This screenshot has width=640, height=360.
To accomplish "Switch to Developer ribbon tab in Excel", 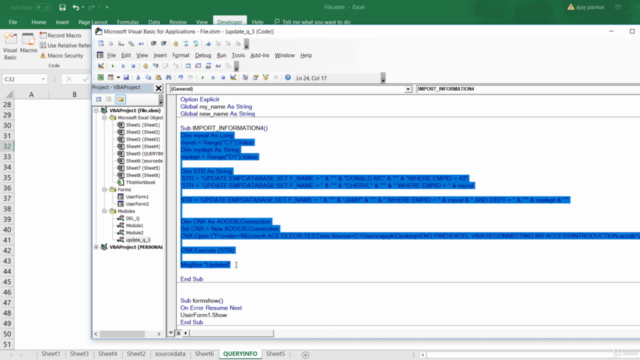I will pyautogui.click(x=230, y=22).
